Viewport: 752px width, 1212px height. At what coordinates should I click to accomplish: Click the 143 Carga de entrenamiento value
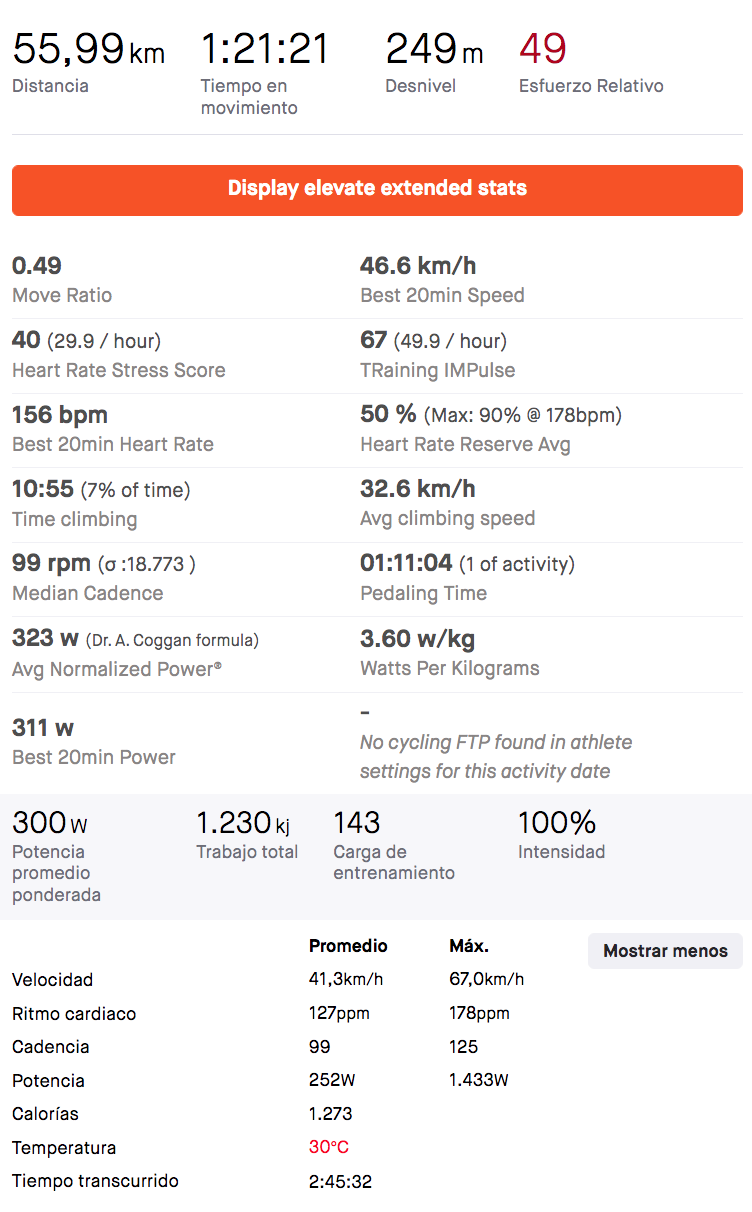(x=357, y=823)
